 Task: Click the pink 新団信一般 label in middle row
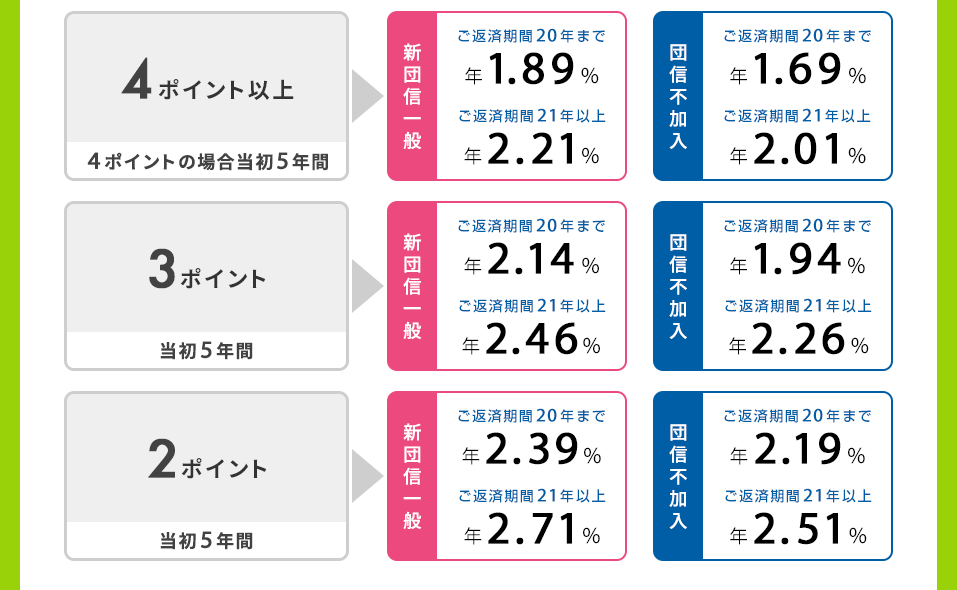[412, 286]
